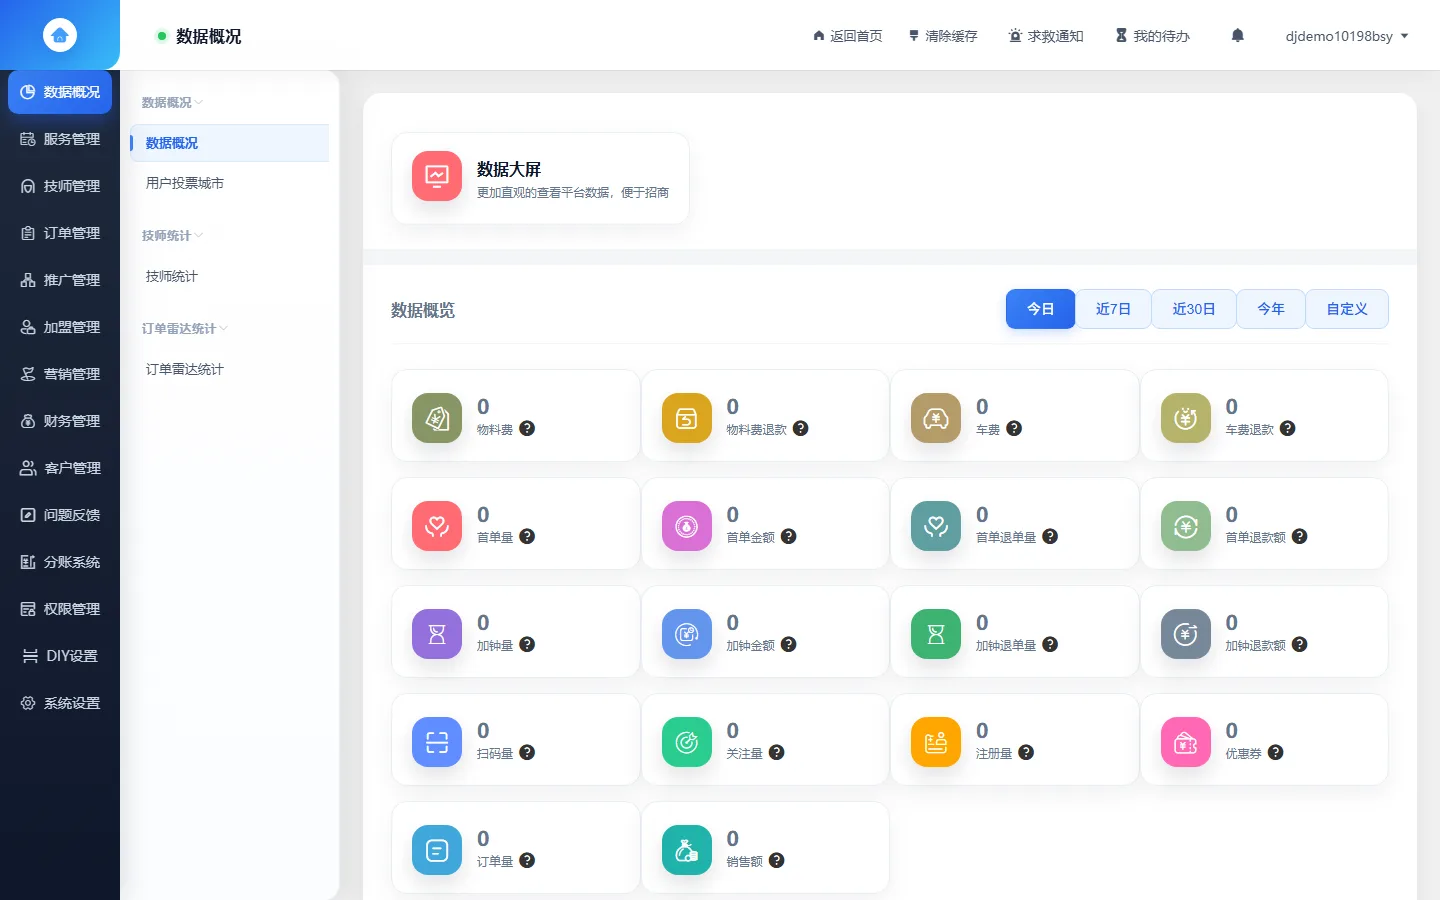Viewport: 1440px width, 900px height.
Task: Choose the 自定义 custom range tab
Action: (1347, 309)
